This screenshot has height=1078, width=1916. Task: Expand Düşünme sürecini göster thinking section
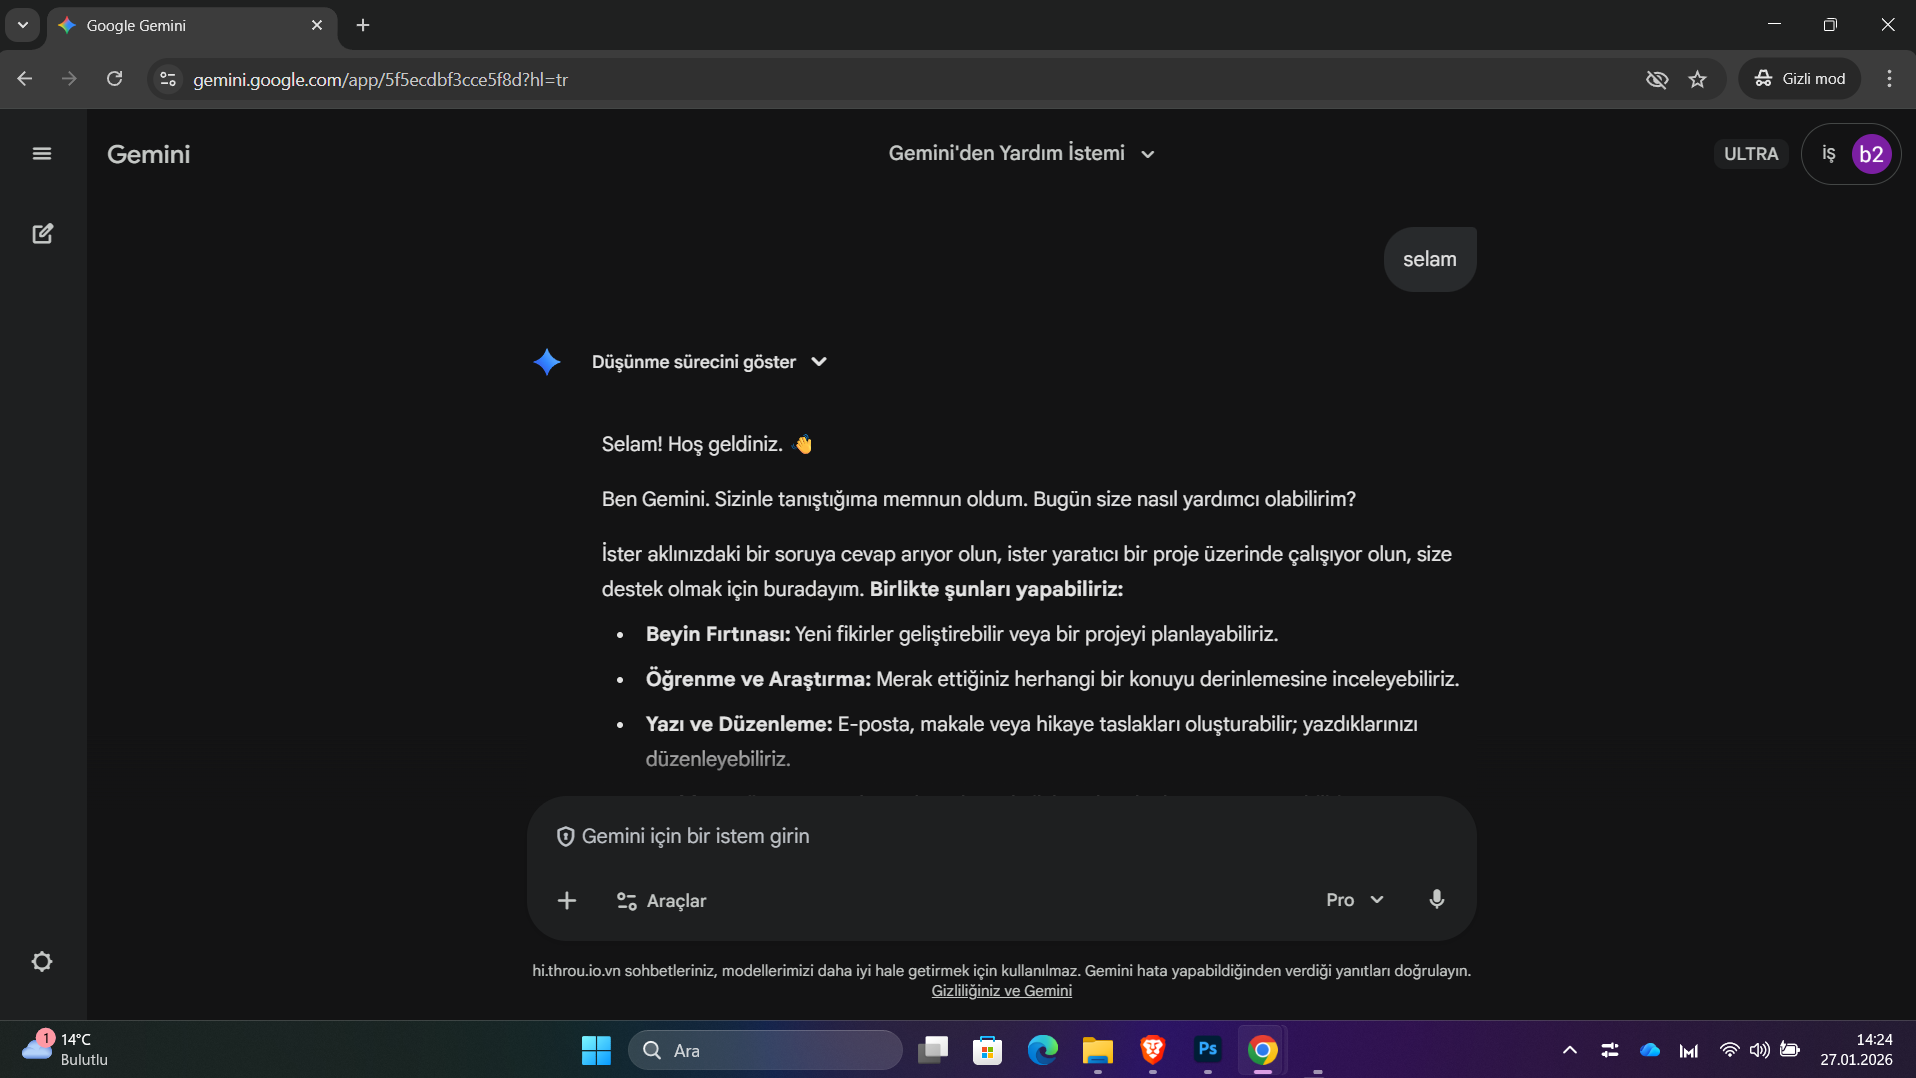[709, 362]
